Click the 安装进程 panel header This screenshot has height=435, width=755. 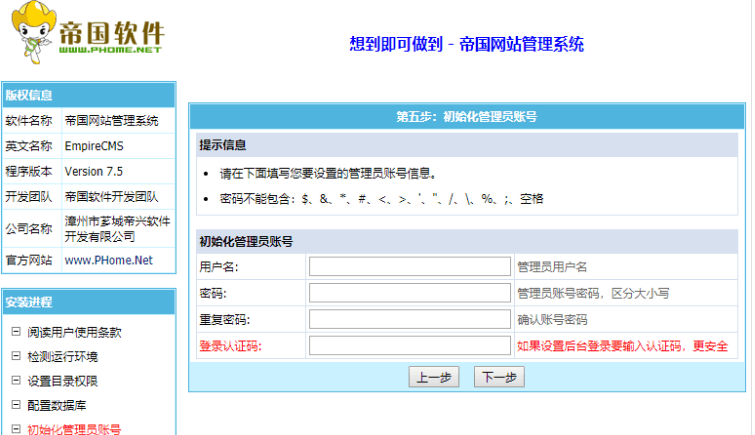(x=89, y=302)
